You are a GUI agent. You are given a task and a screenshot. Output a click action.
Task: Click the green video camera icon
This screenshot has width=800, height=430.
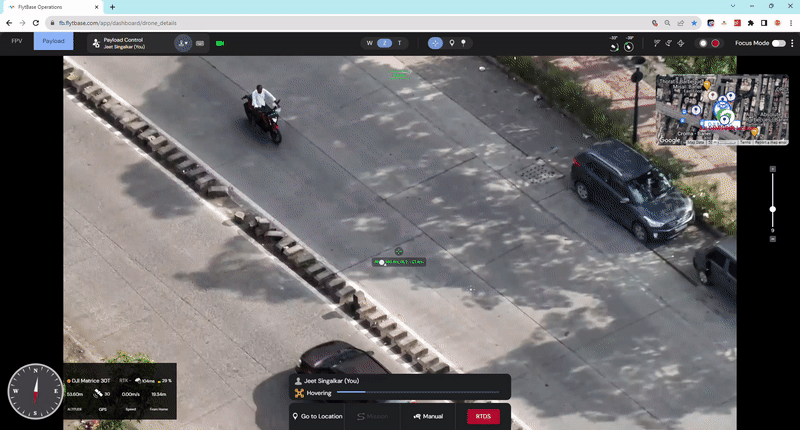click(220, 43)
